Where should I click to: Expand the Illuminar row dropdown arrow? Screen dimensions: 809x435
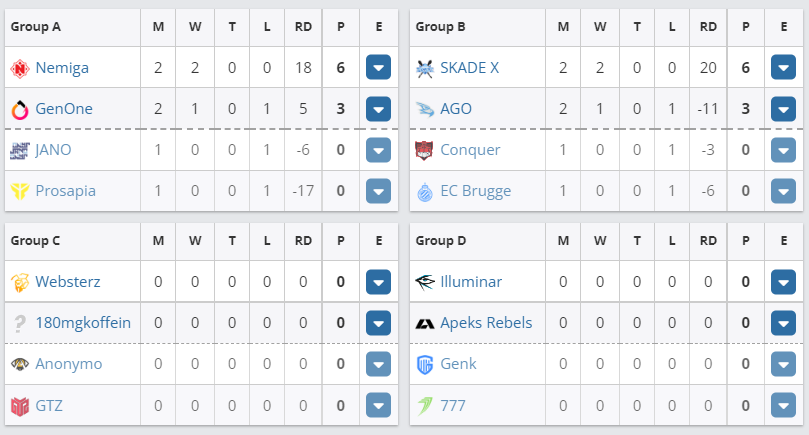point(783,282)
